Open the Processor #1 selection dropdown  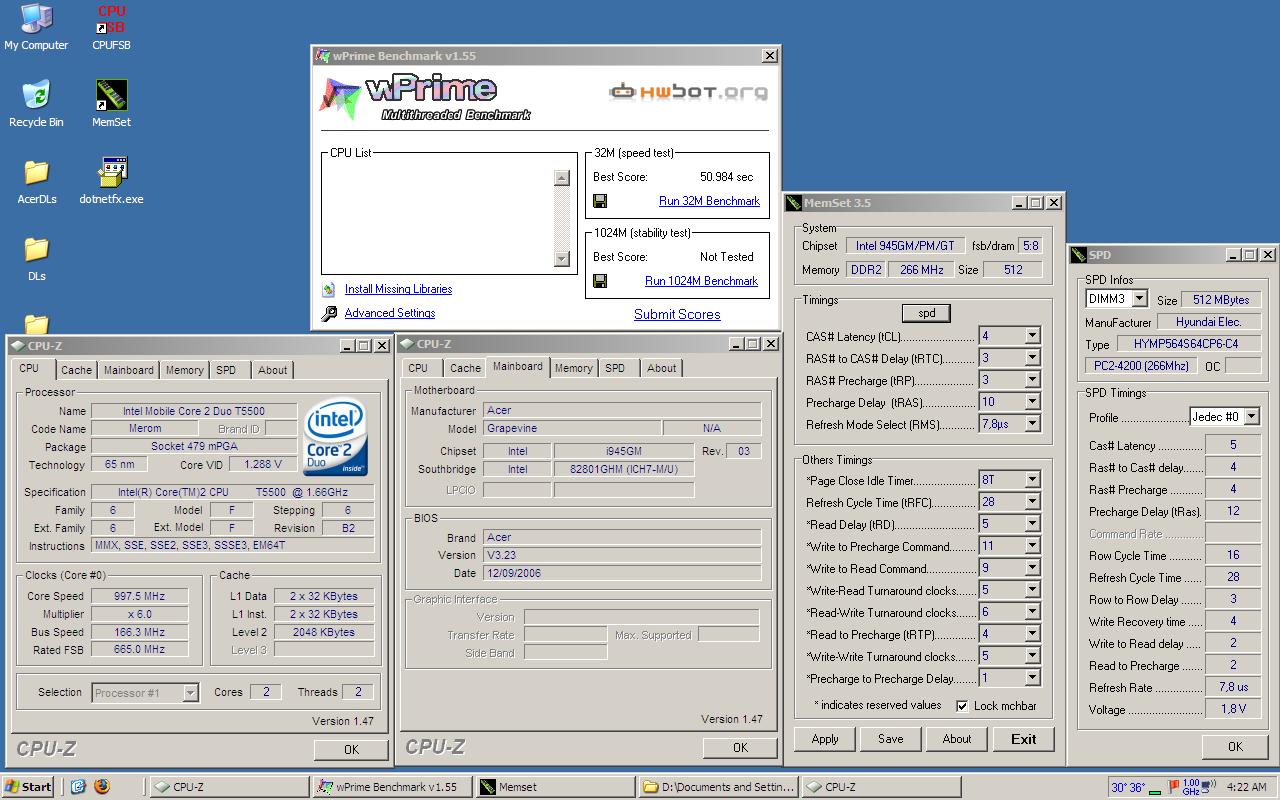pyautogui.click(x=190, y=692)
